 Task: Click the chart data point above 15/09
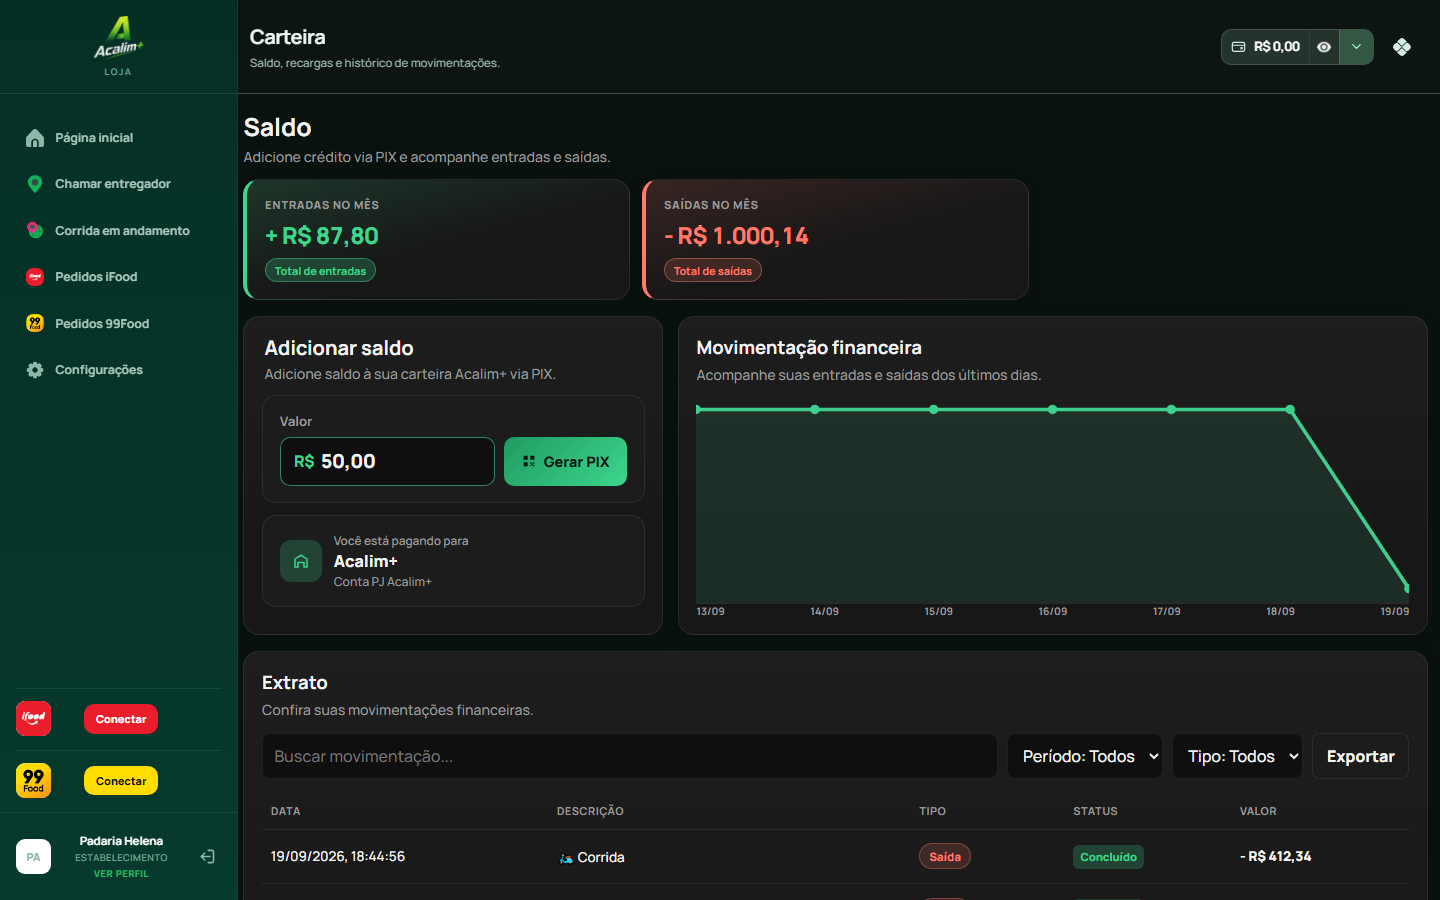coord(933,409)
